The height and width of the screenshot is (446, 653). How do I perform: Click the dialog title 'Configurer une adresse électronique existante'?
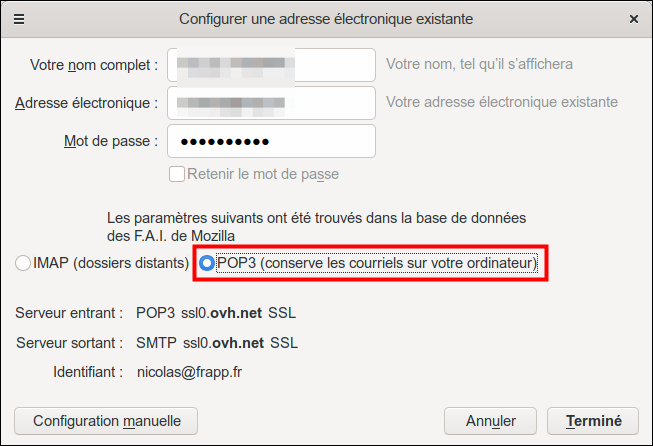[326, 19]
